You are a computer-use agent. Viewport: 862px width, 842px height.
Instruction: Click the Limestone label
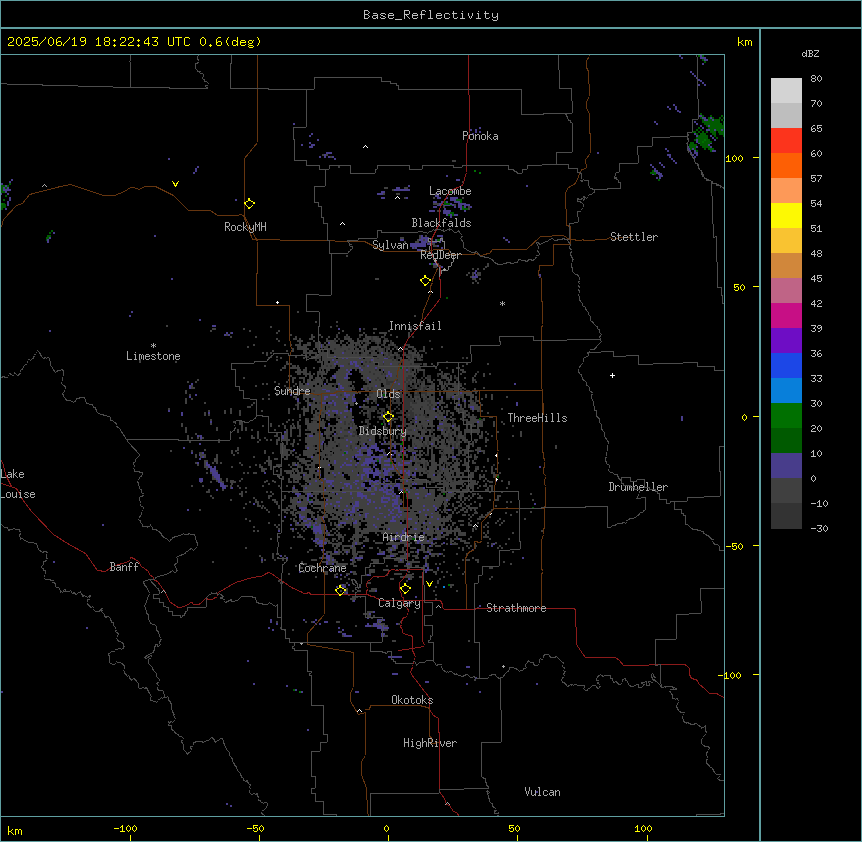coord(153,356)
